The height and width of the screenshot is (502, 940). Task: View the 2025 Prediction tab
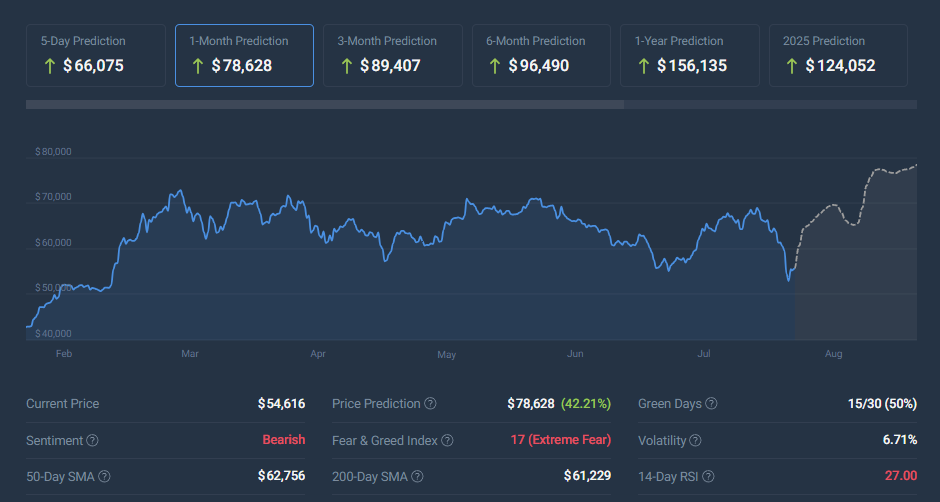click(x=837, y=55)
